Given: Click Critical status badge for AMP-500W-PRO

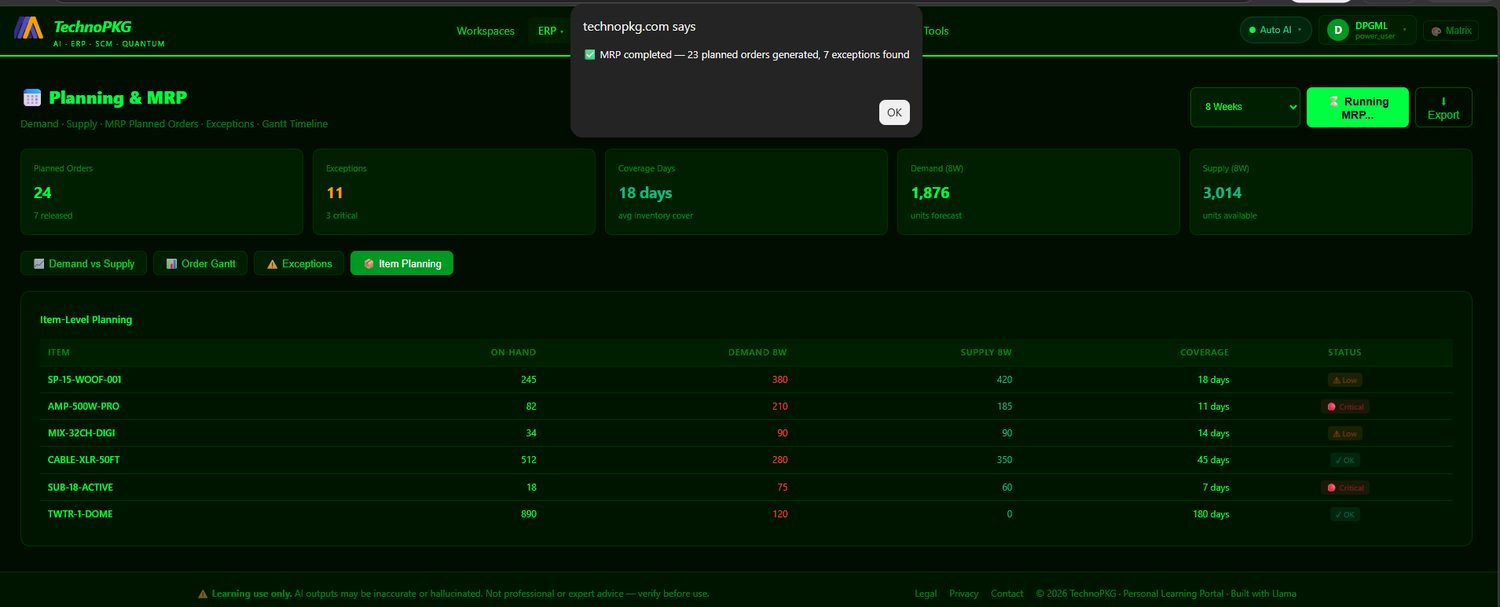Looking at the screenshot, I should pyautogui.click(x=1344, y=407).
